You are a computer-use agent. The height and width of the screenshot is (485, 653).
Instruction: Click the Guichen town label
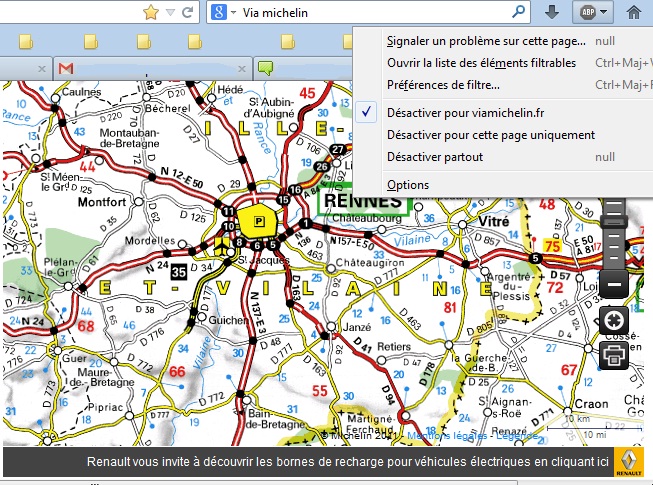(x=227, y=320)
